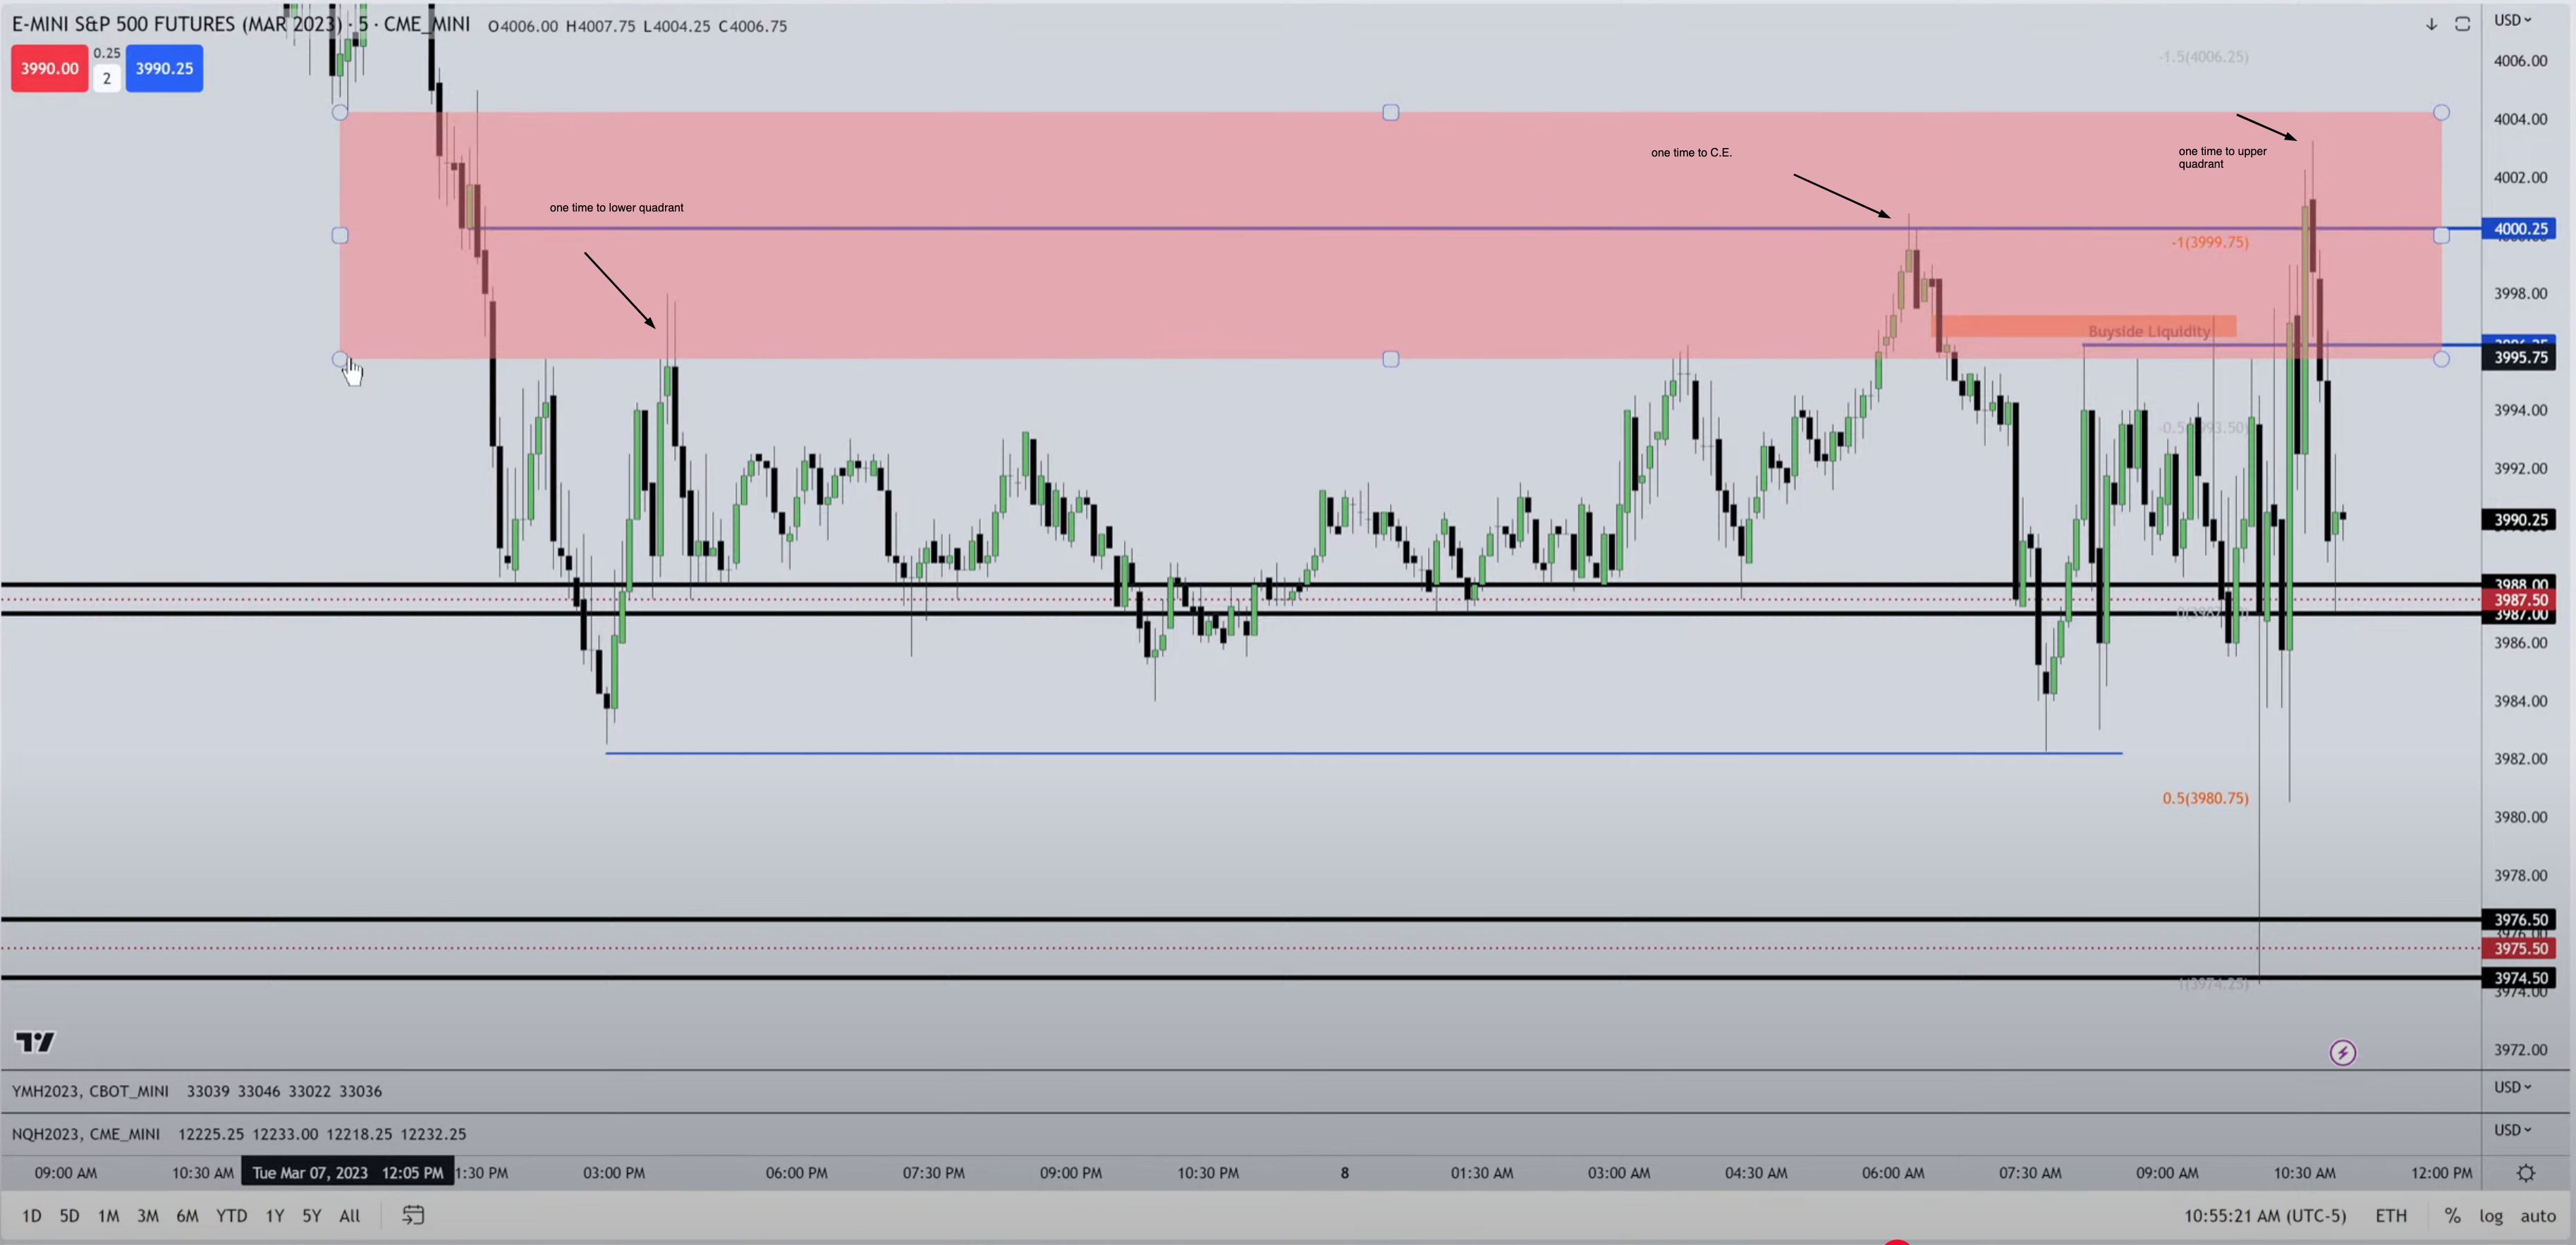
Task: Click the black 3995.75 price label
Action: point(2520,358)
